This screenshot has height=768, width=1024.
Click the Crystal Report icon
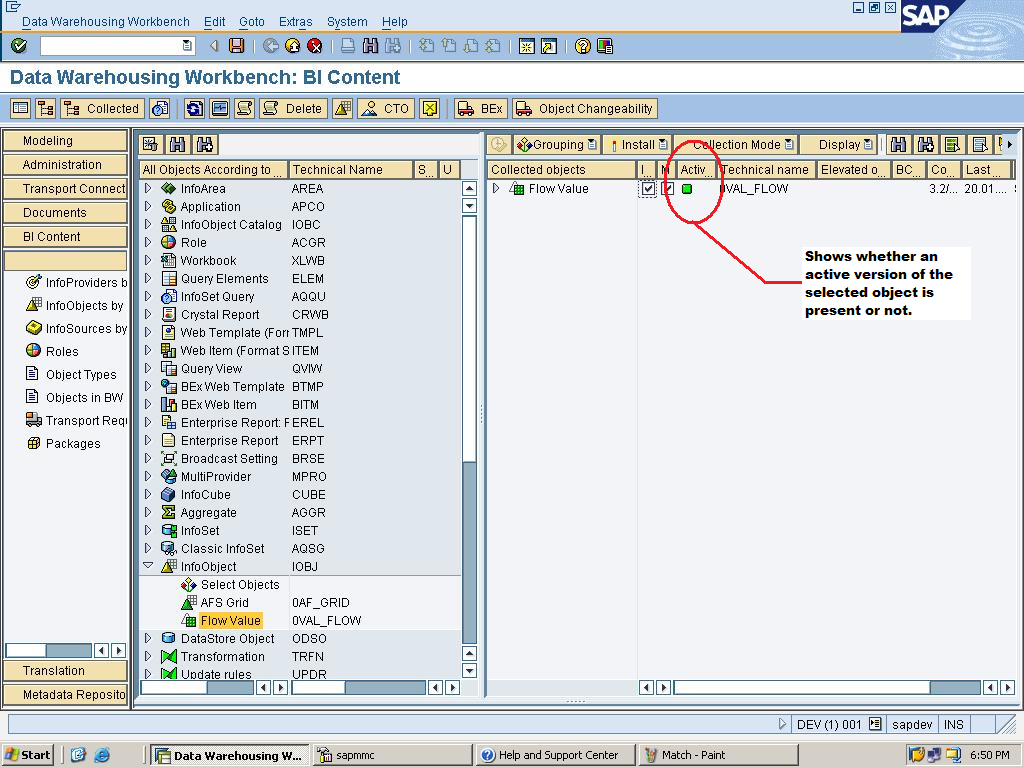click(x=168, y=315)
